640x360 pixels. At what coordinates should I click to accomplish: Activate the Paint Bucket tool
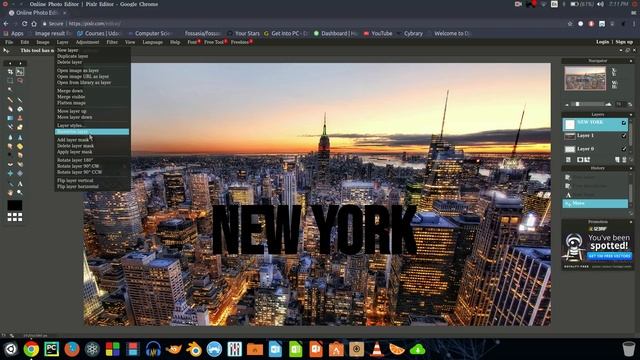(20, 109)
